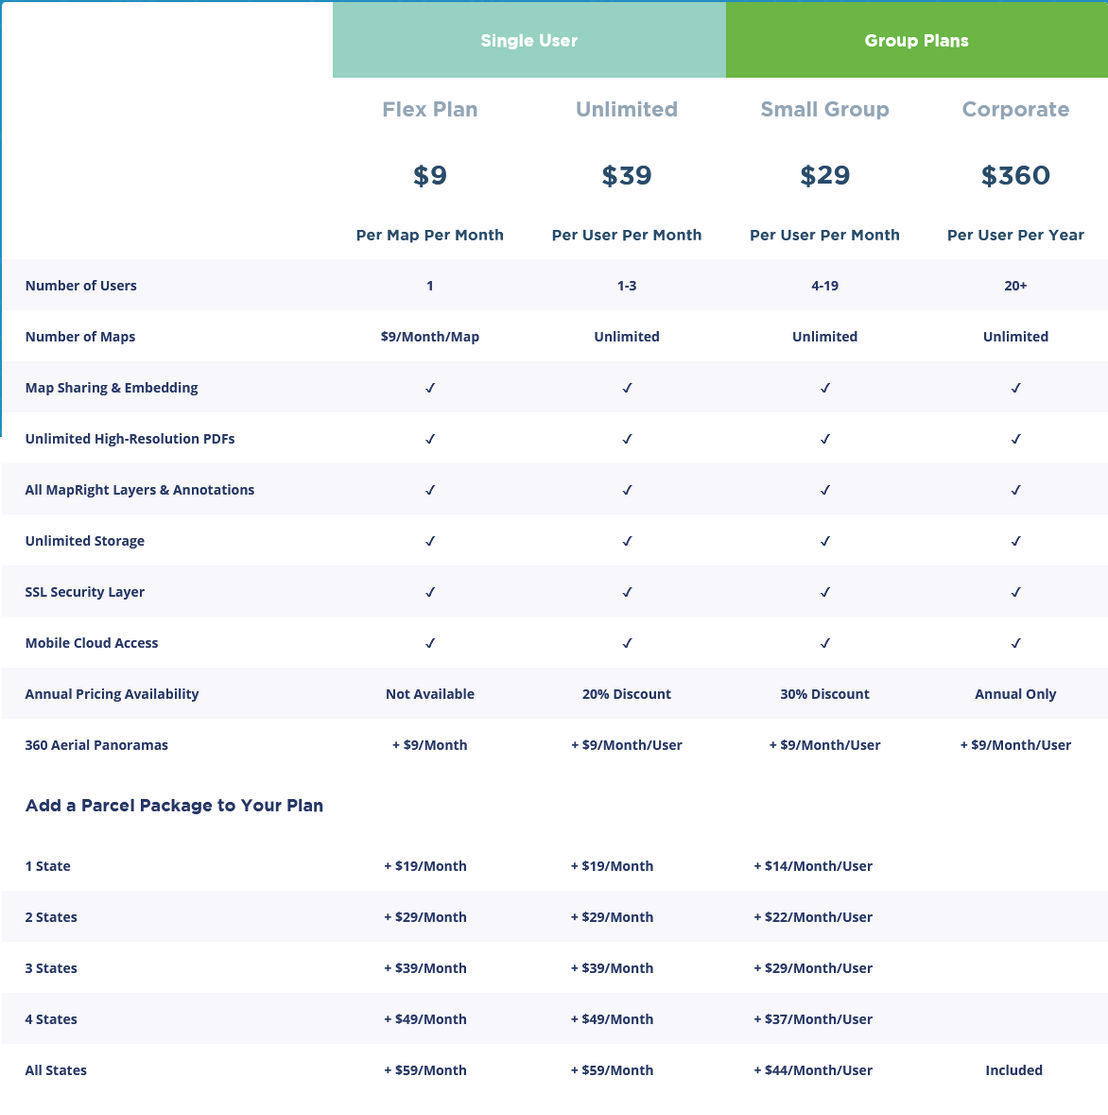
Task: Select the Single User tab header
Action: coord(529,40)
